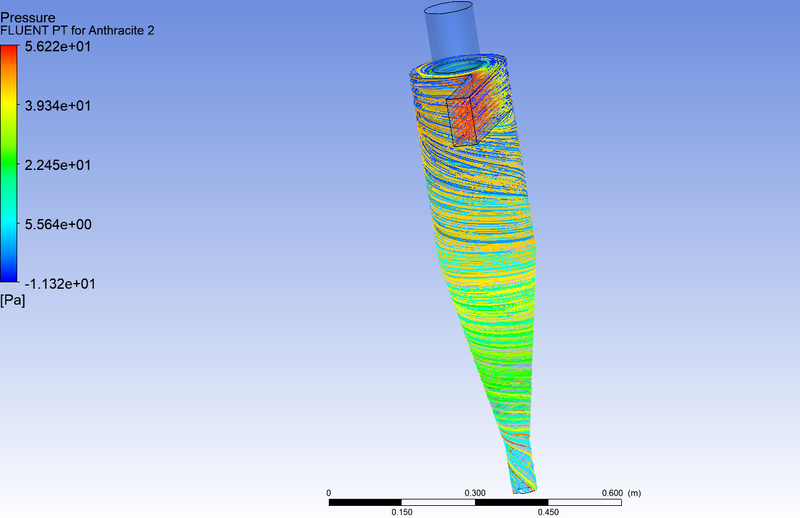
Task: Pick the yellow band in the legend
Action: pyautogui.click(x=9, y=112)
